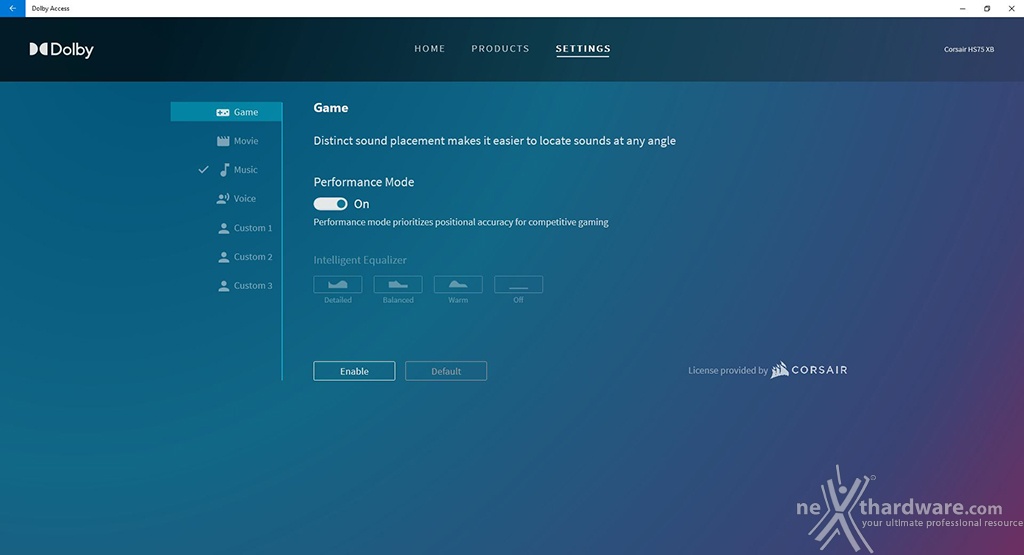This screenshot has width=1024, height=555.
Task: Turn off the Performance Mode switch
Action: point(330,204)
